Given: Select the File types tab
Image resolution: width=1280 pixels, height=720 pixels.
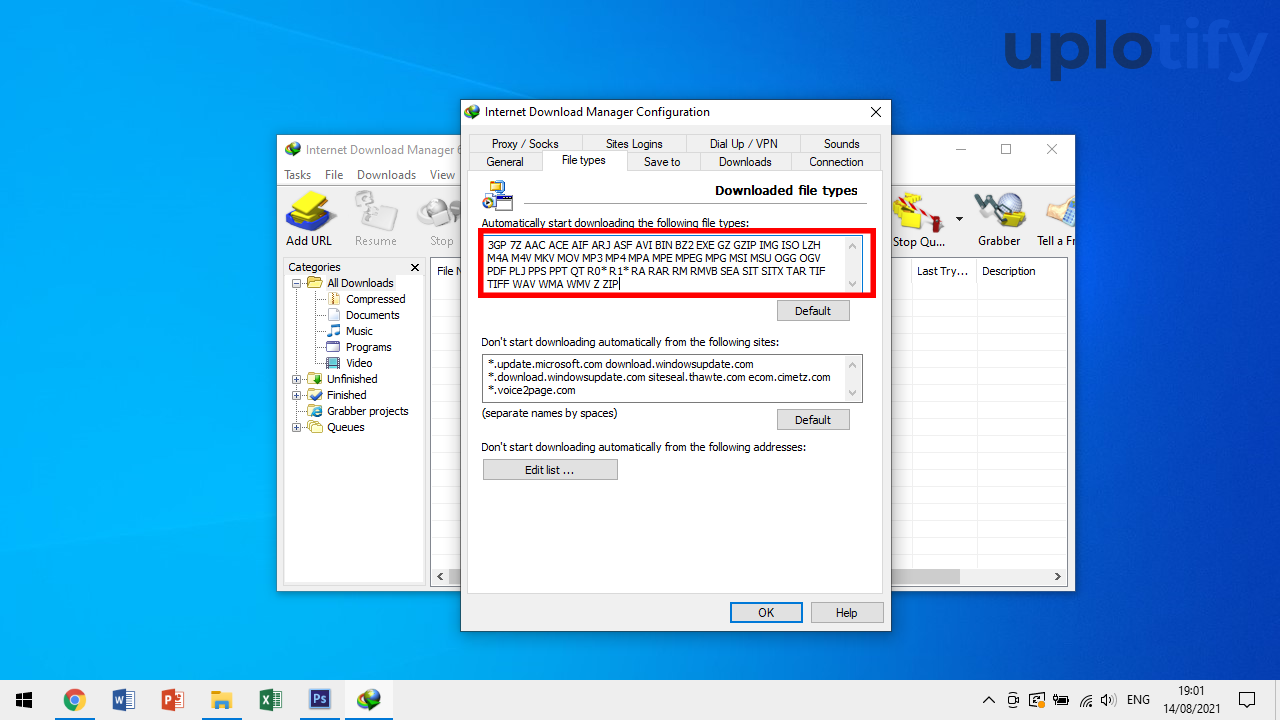Looking at the screenshot, I should [583, 160].
